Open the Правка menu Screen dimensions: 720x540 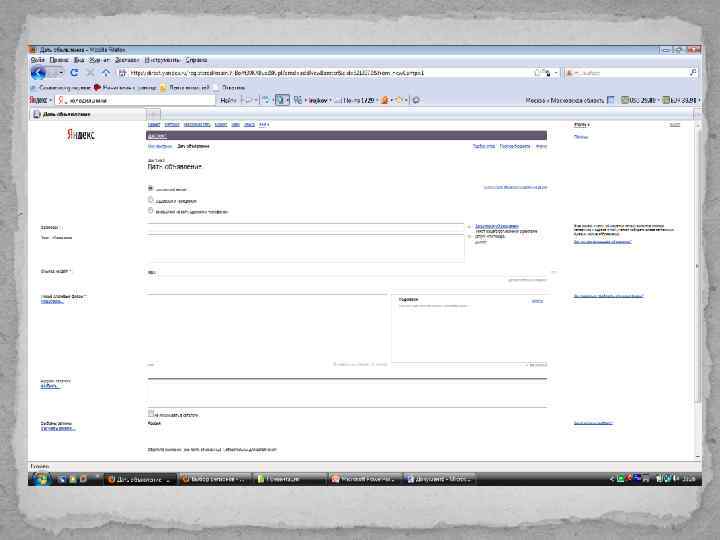point(59,60)
